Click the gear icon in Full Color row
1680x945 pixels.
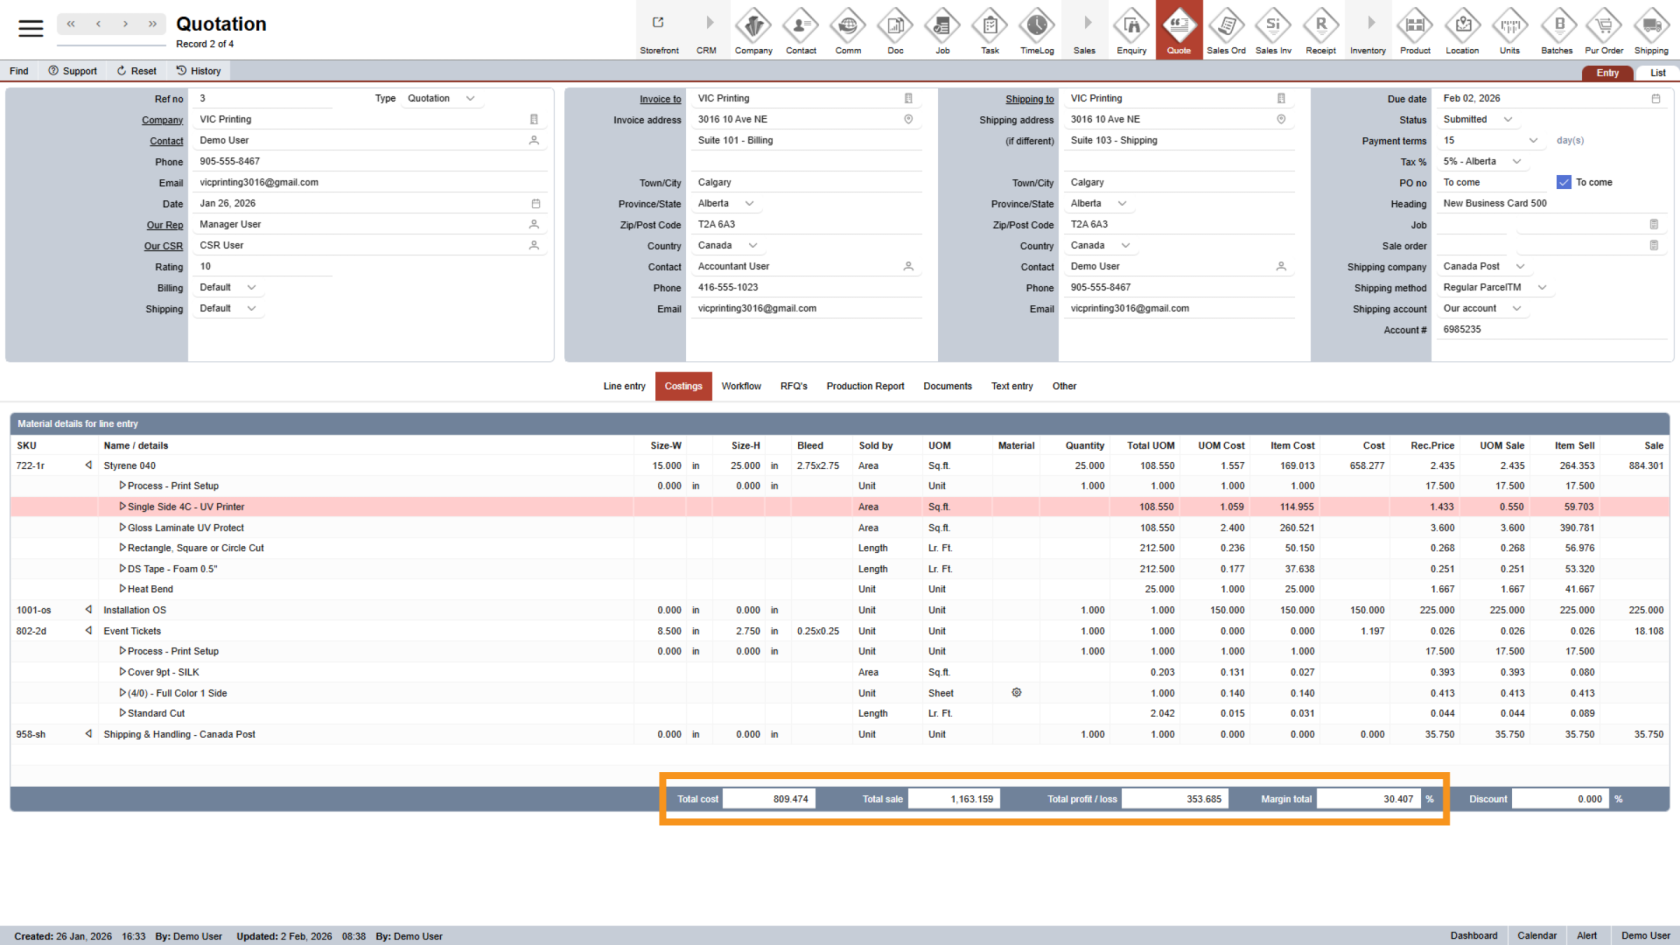tap(1016, 693)
